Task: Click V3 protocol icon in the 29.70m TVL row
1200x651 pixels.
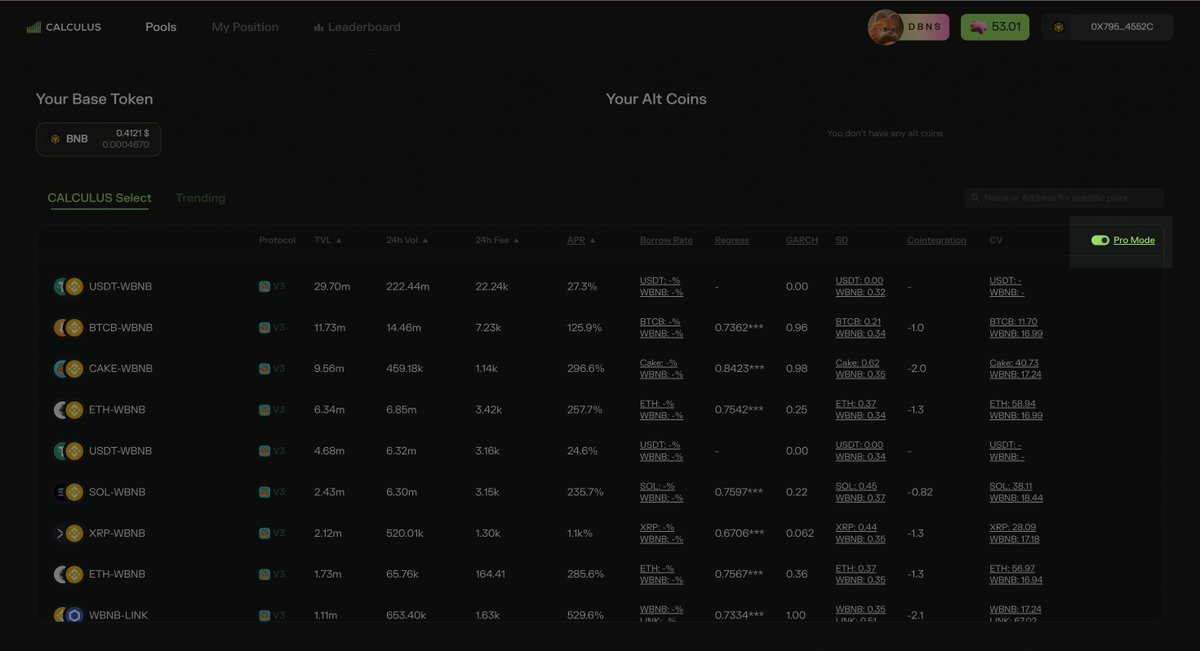Action: (x=264, y=287)
